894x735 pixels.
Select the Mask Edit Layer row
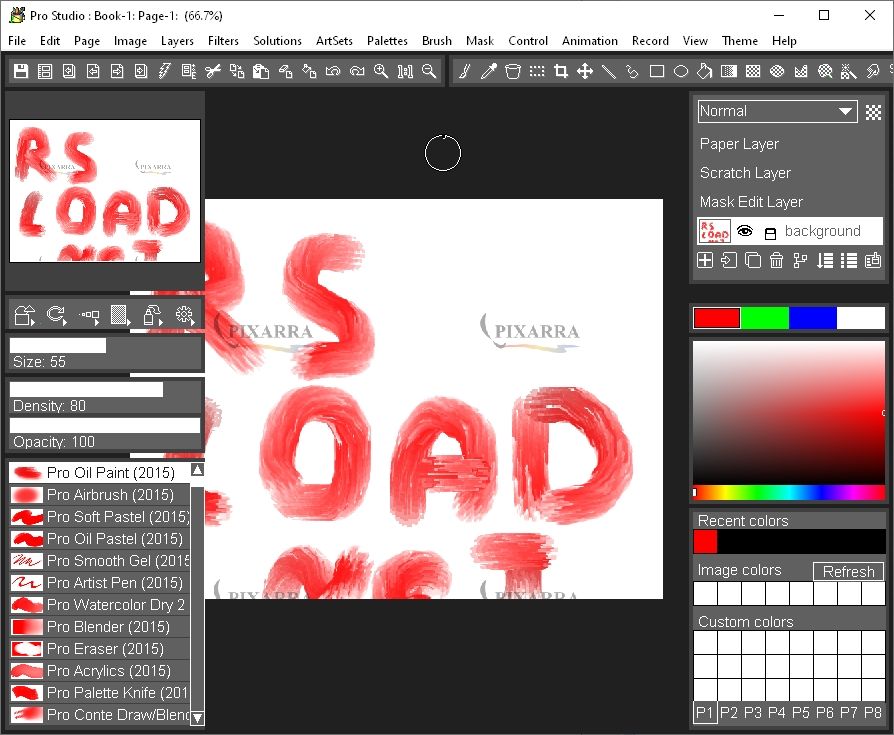pos(790,202)
